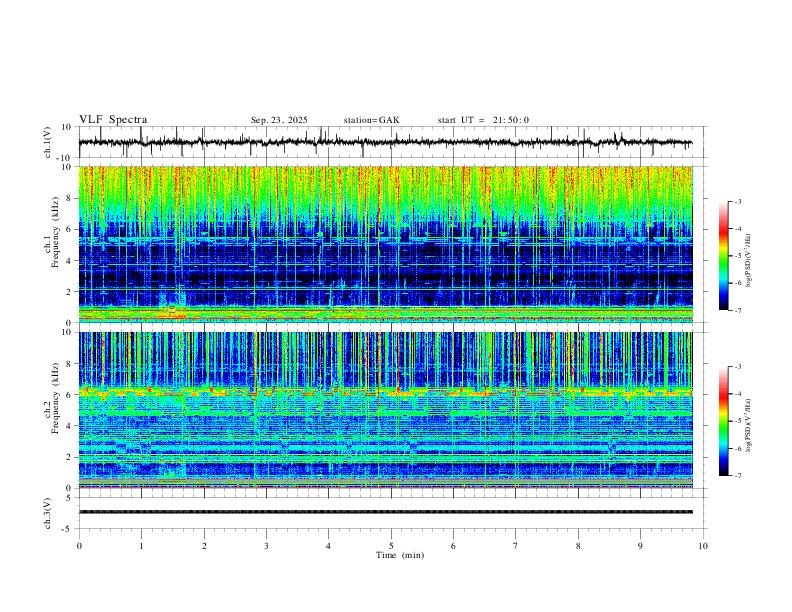The image size is (792, 612).
Task: Click the time axis tick label "7"
Action: (516, 546)
